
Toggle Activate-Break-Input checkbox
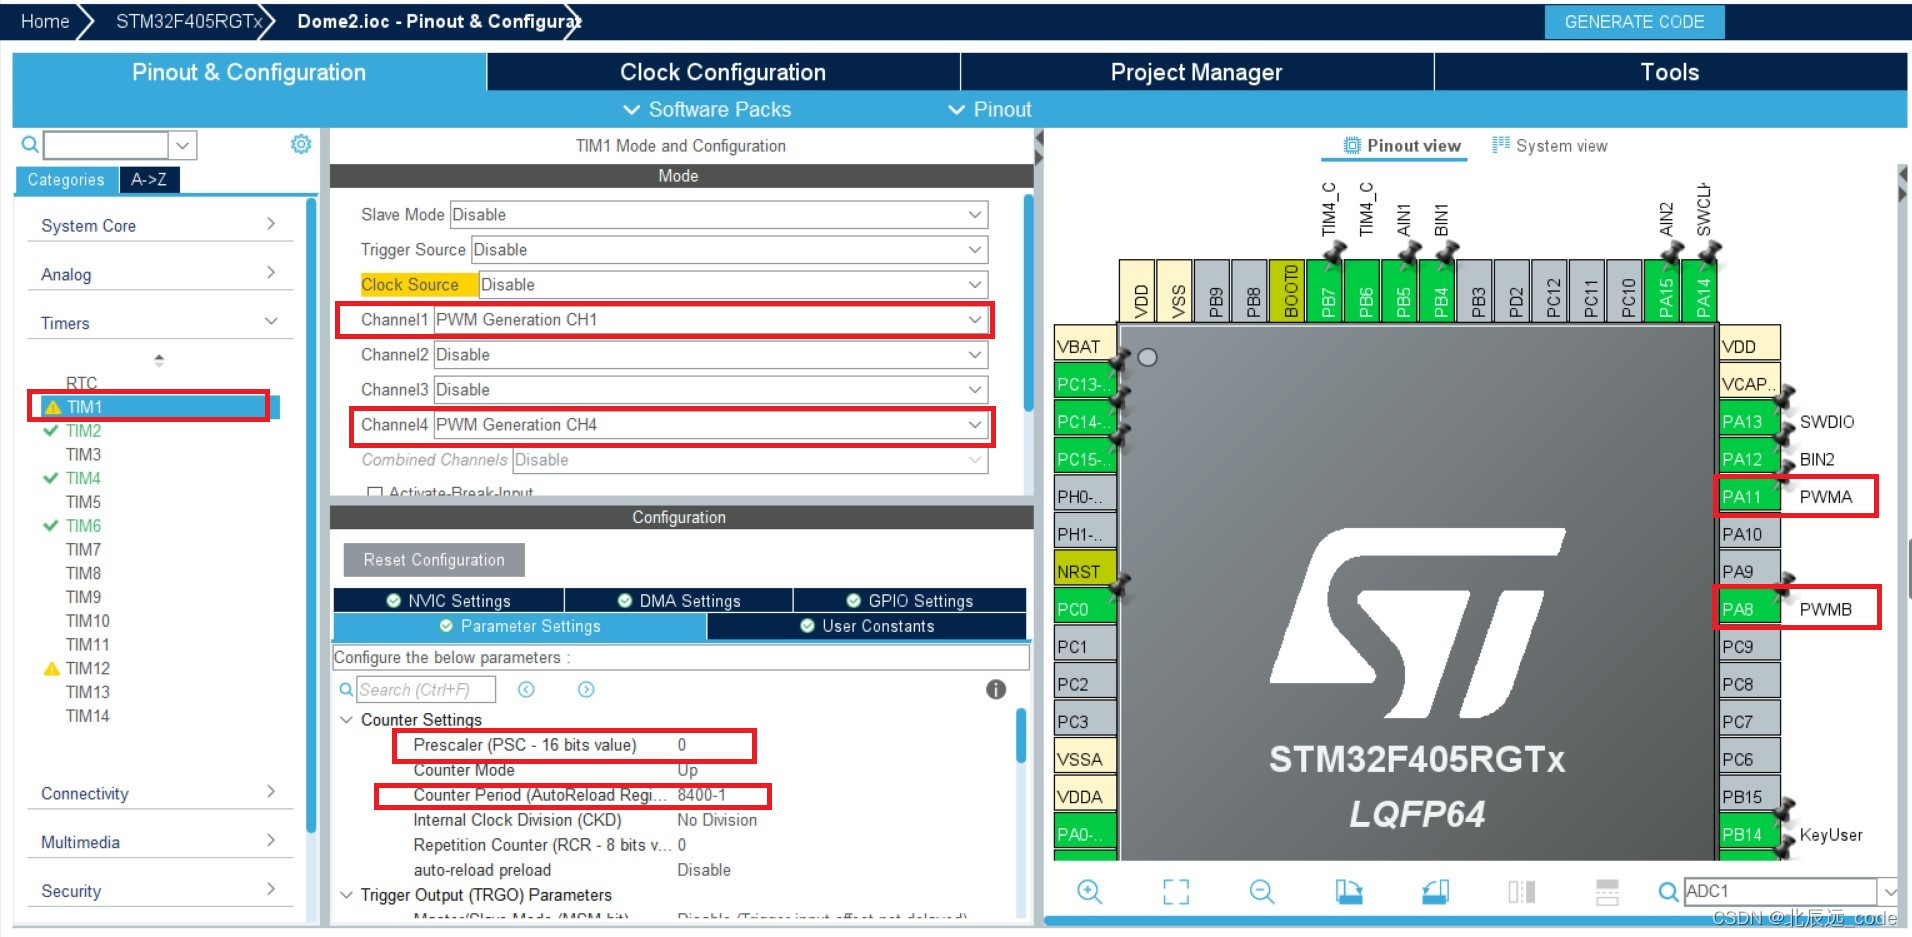pos(375,492)
